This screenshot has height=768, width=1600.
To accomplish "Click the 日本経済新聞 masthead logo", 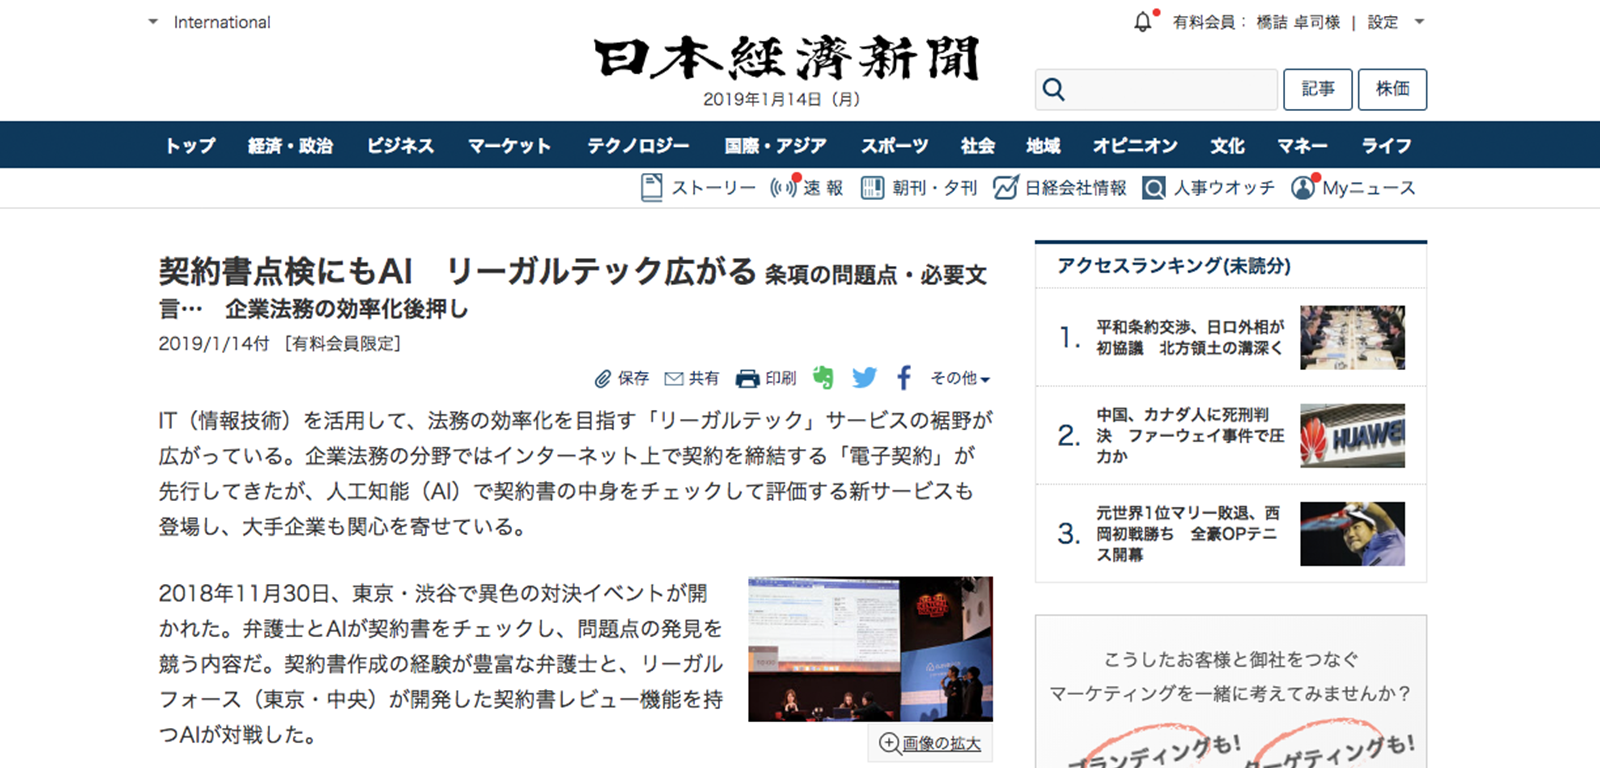I will point(787,58).
